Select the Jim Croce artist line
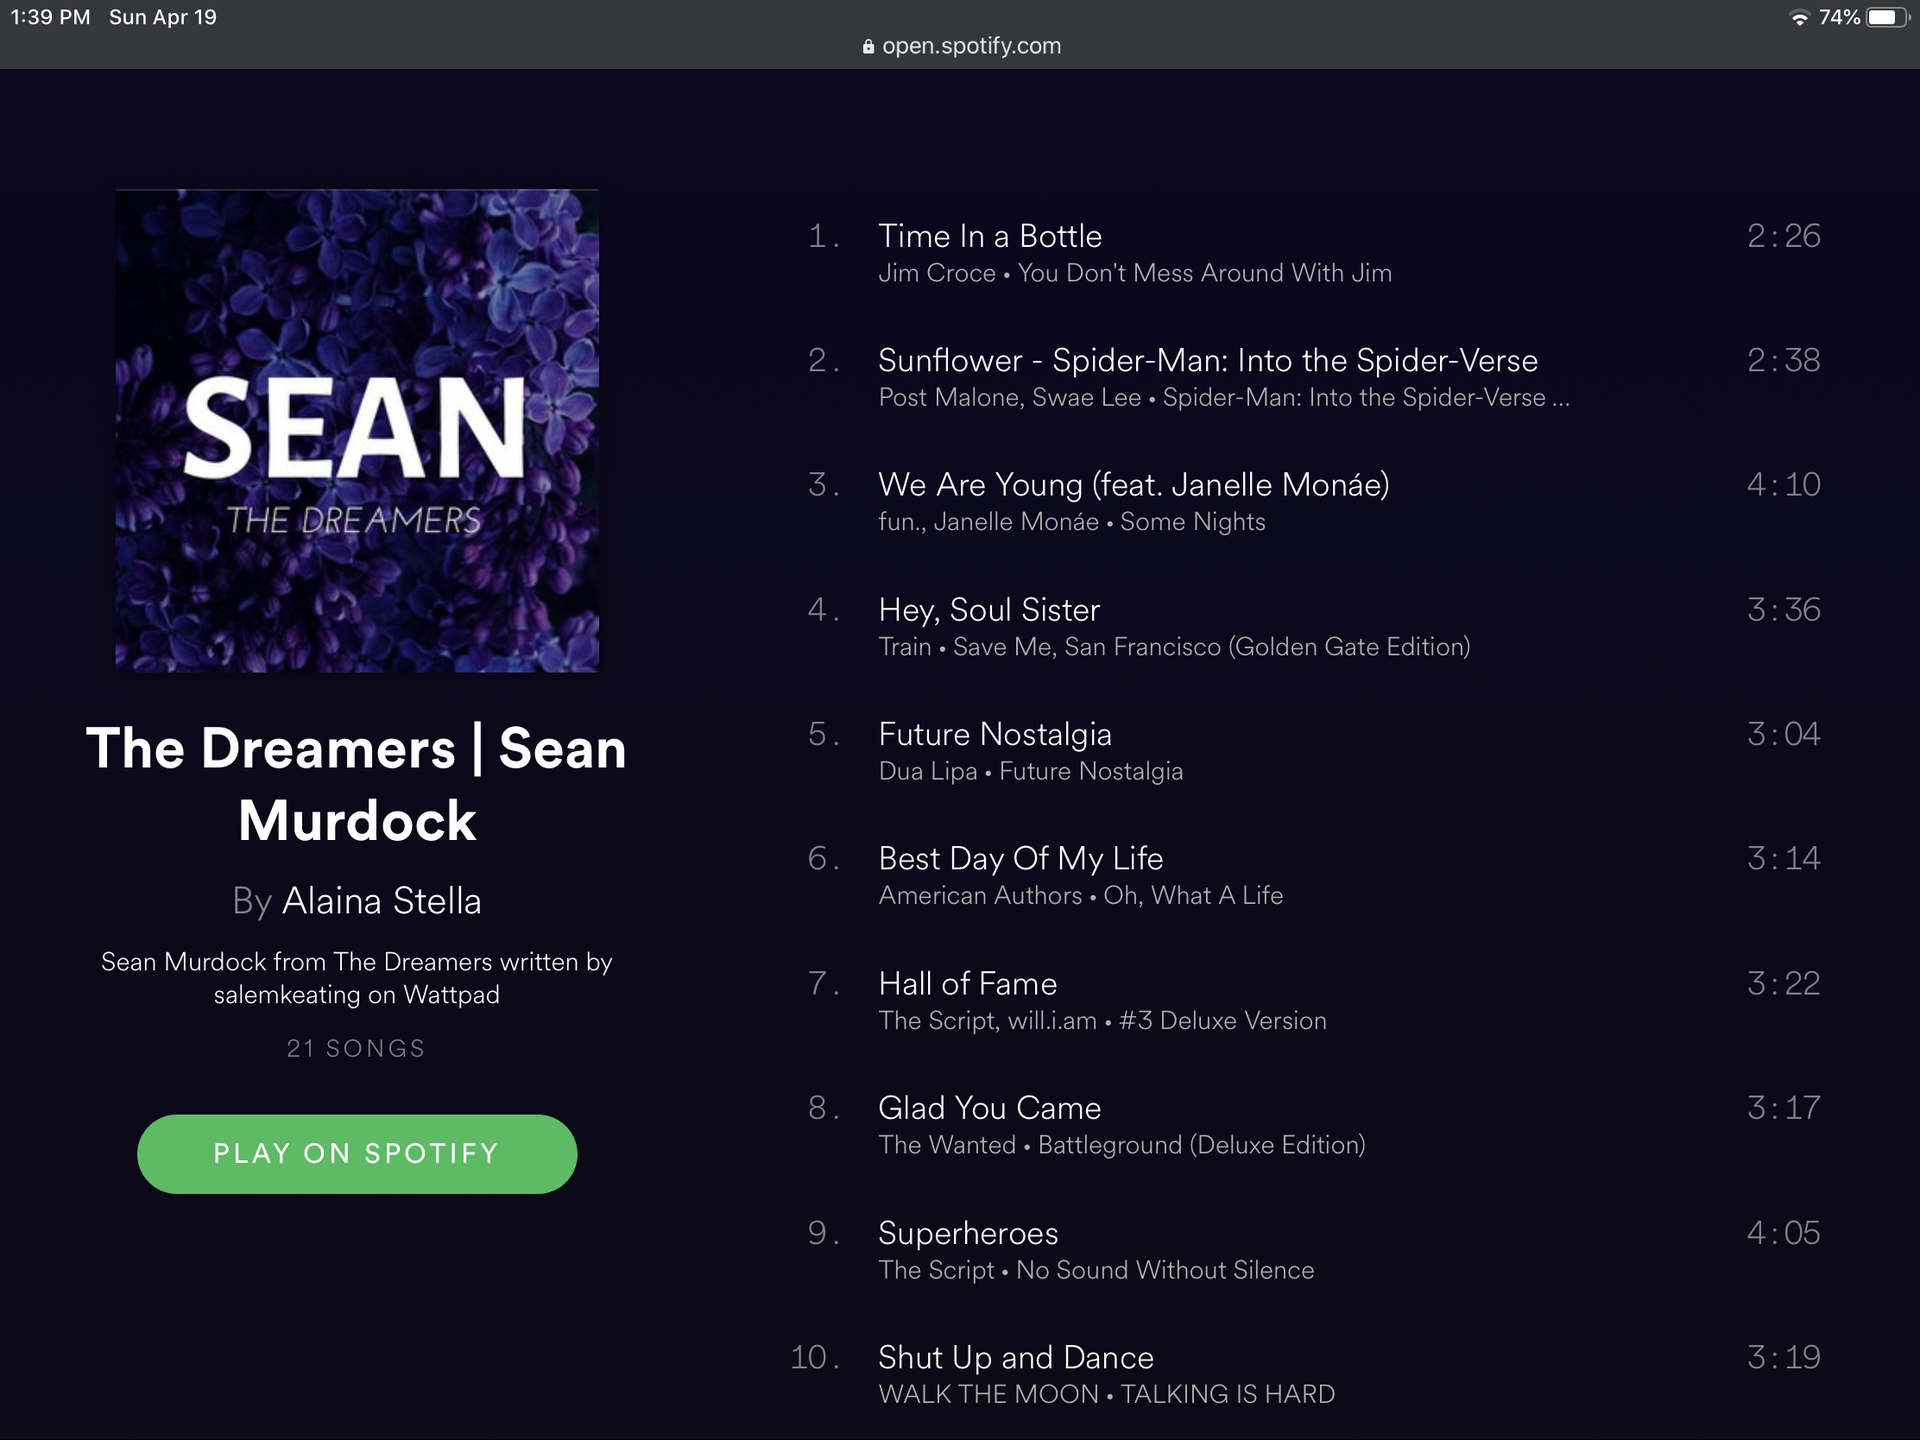This screenshot has height=1440, width=1920. tap(1135, 273)
